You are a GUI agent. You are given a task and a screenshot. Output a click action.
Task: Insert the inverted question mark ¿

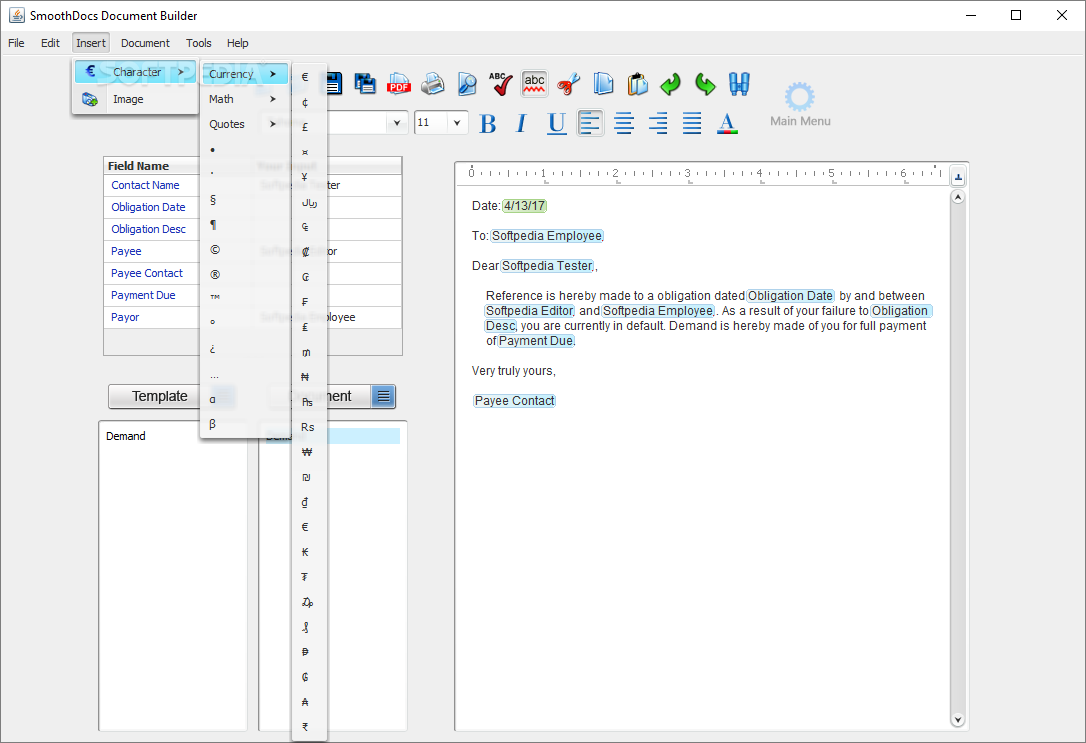pos(213,348)
